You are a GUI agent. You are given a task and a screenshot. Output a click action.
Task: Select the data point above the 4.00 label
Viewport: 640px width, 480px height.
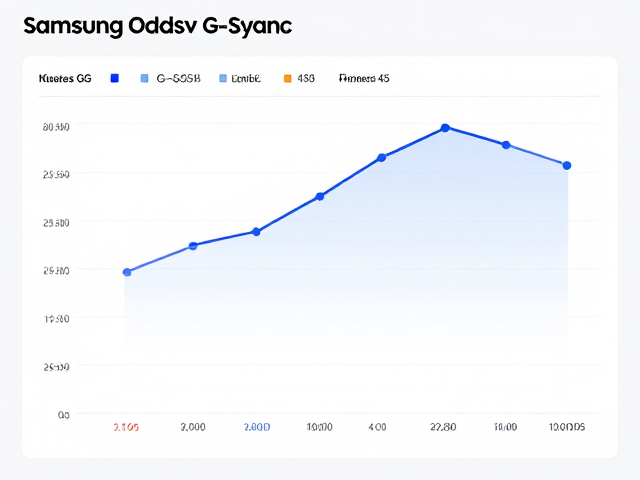click(382, 158)
